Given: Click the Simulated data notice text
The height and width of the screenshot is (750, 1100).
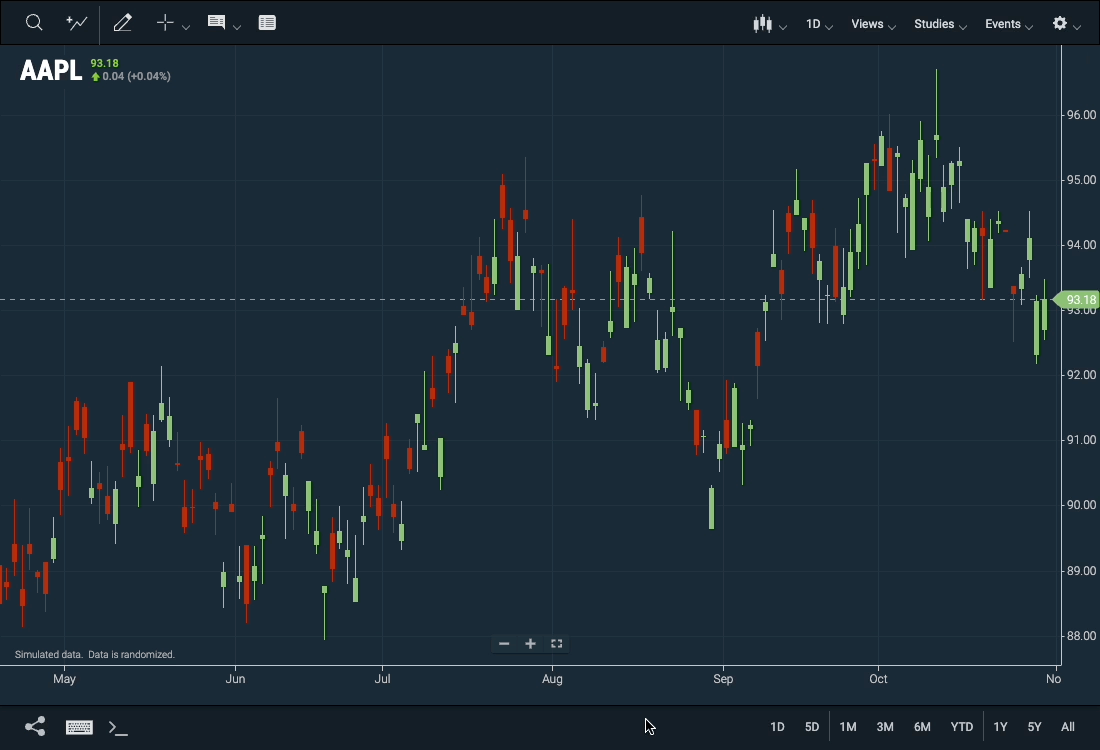Looking at the screenshot, I should click(95, 654).
